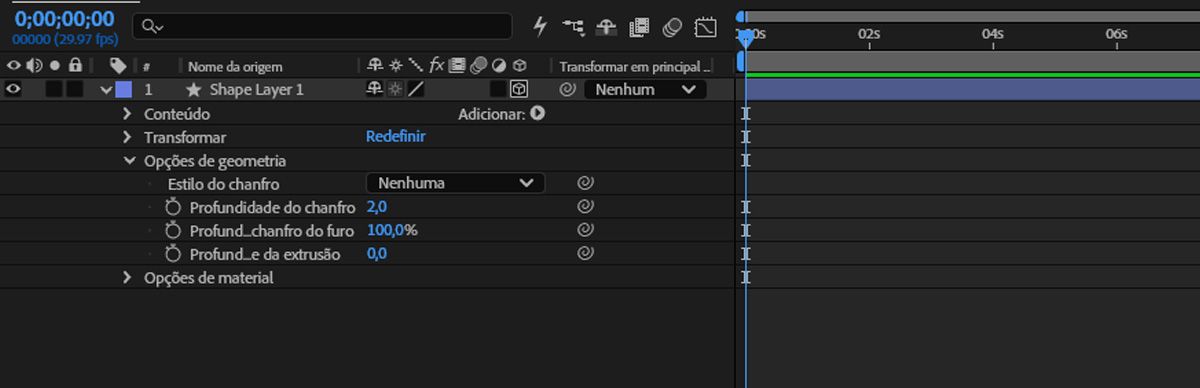Click the Shape Layer 1 label color swatch

(x=124, y=89)
